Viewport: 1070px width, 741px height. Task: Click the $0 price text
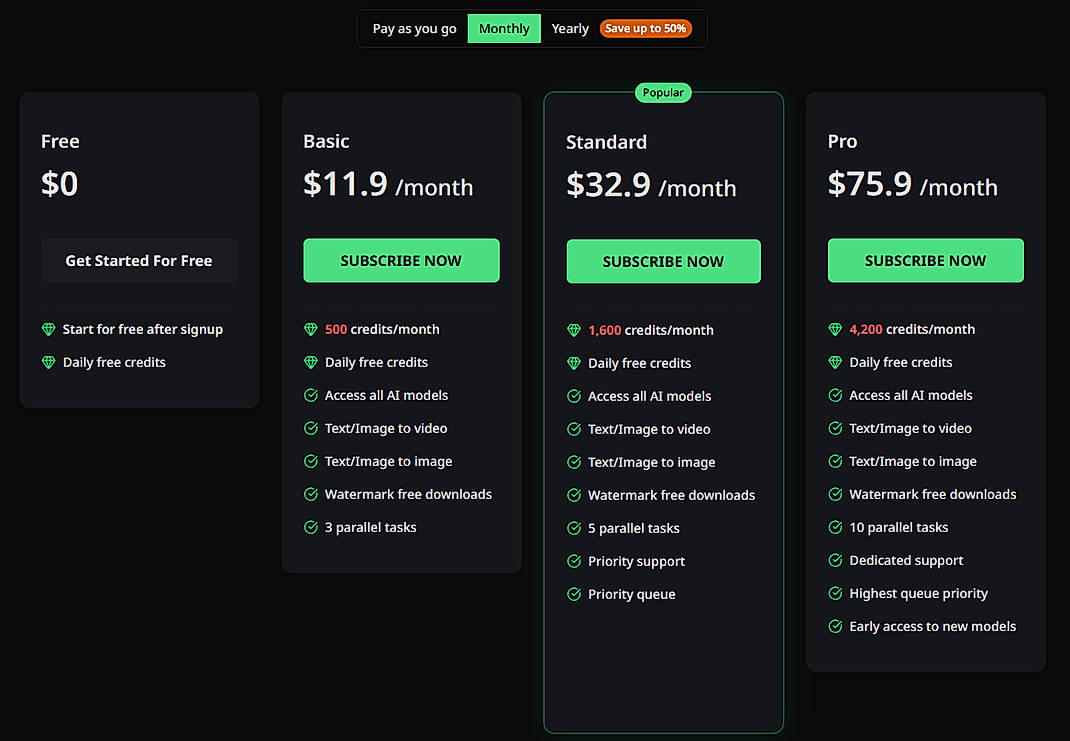(59, 184)
